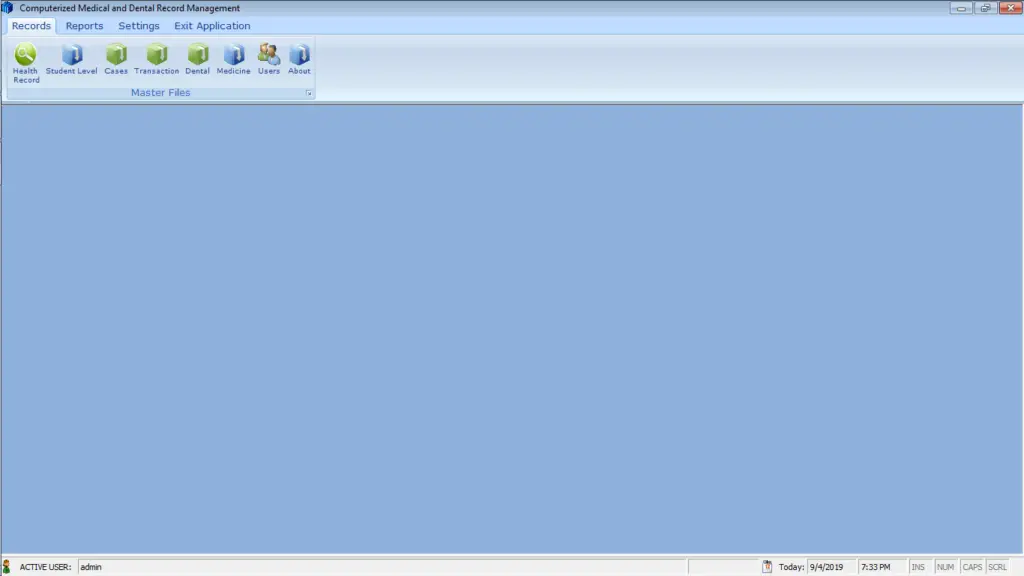Toggle the INS indicator
Screen dimensions: 1024x576
(920, 566)
